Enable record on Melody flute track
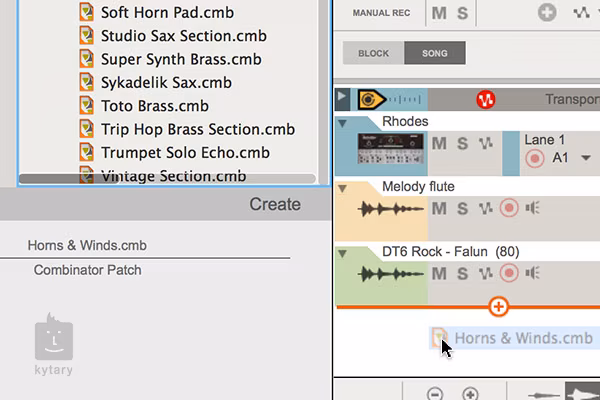The width and height of the screenshot is (600, 400). 509,208
